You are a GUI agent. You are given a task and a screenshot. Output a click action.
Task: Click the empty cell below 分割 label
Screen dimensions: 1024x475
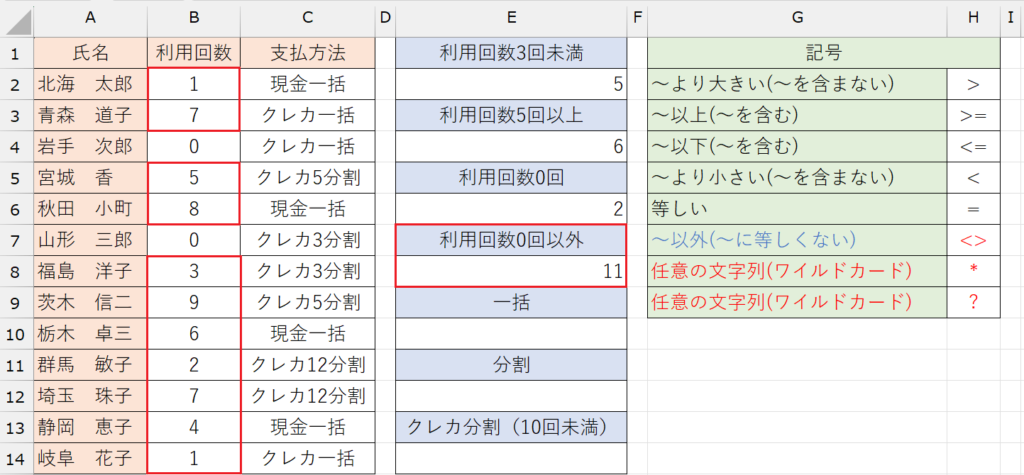coord(511,397)
